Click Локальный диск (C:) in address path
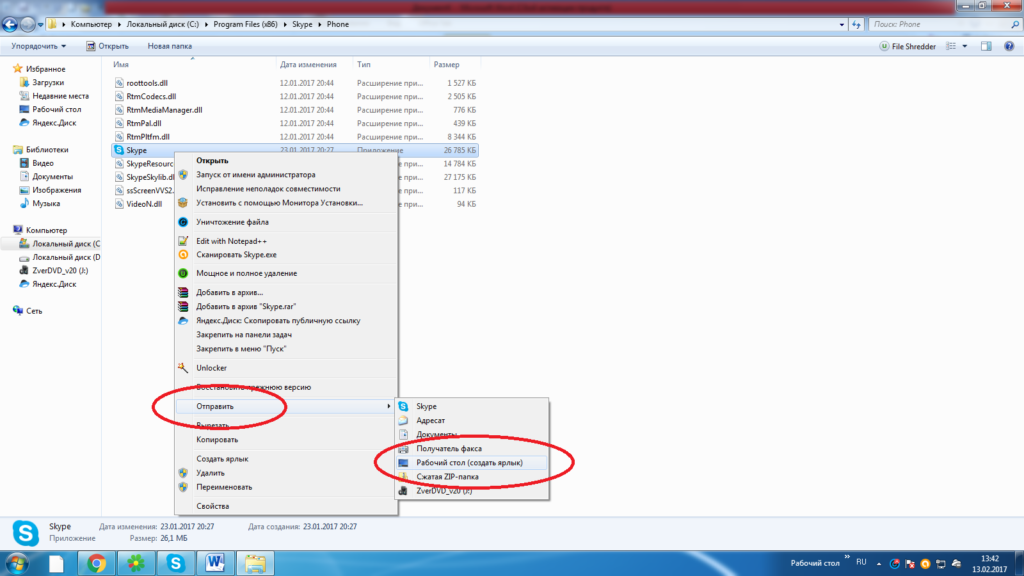 tap(163, 24)
